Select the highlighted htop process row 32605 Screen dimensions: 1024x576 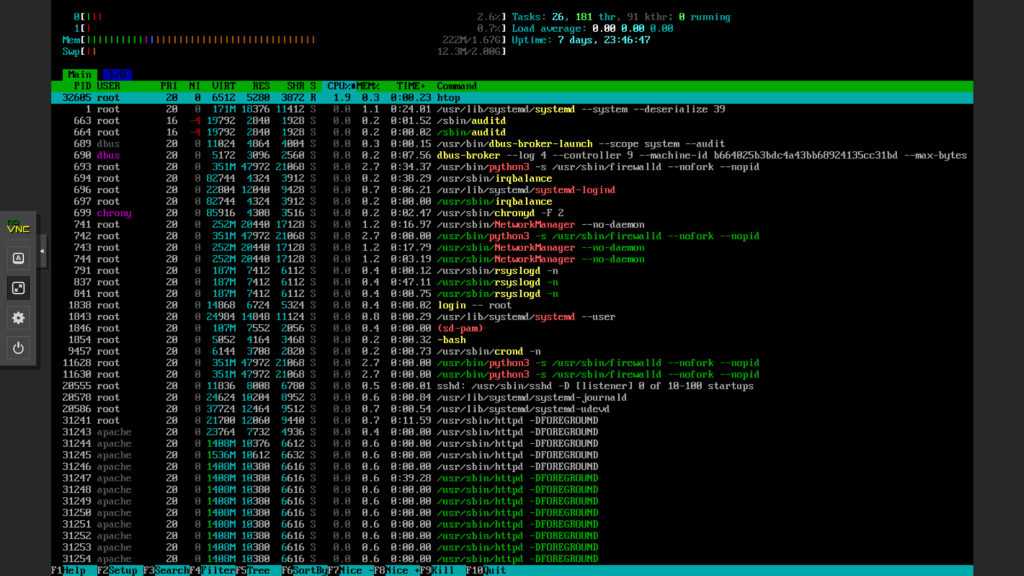click(512, 98)
